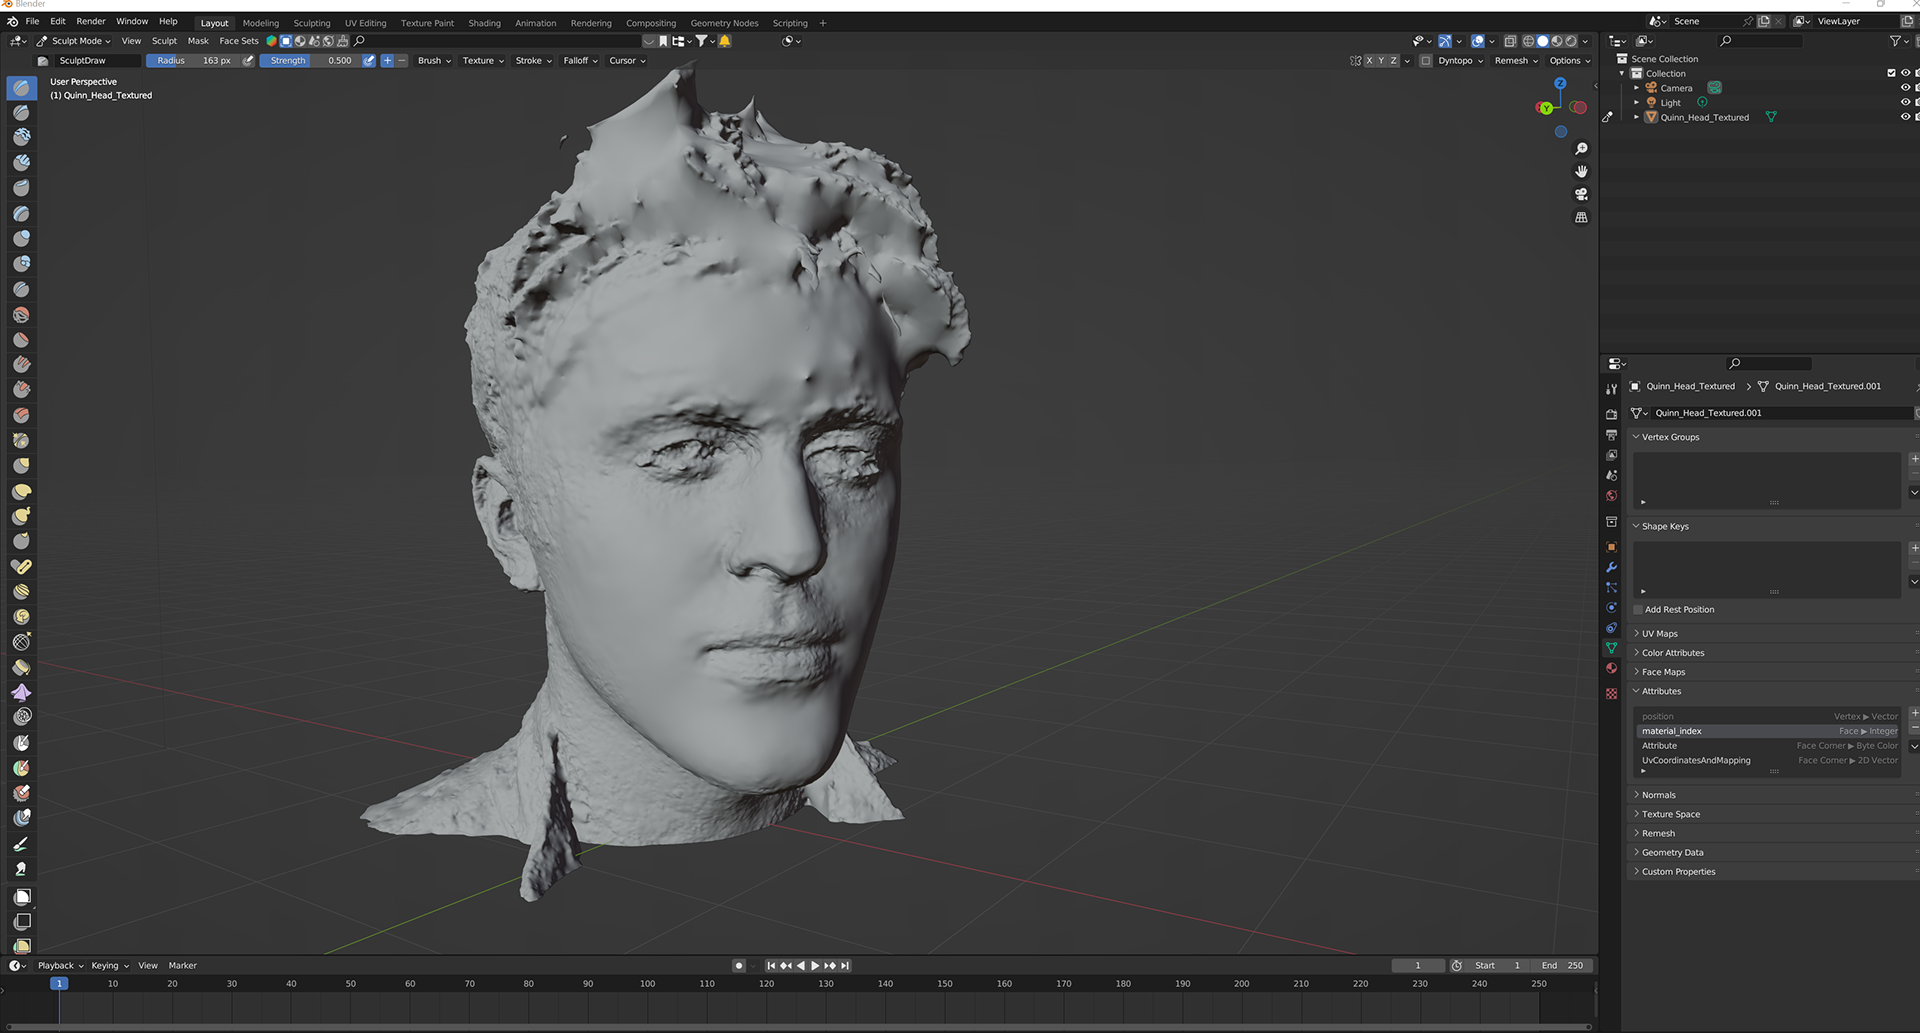Click the pan hand viewport gizmo
Viewport: 1920px width, 1033px height.
tap(1581, 172)
